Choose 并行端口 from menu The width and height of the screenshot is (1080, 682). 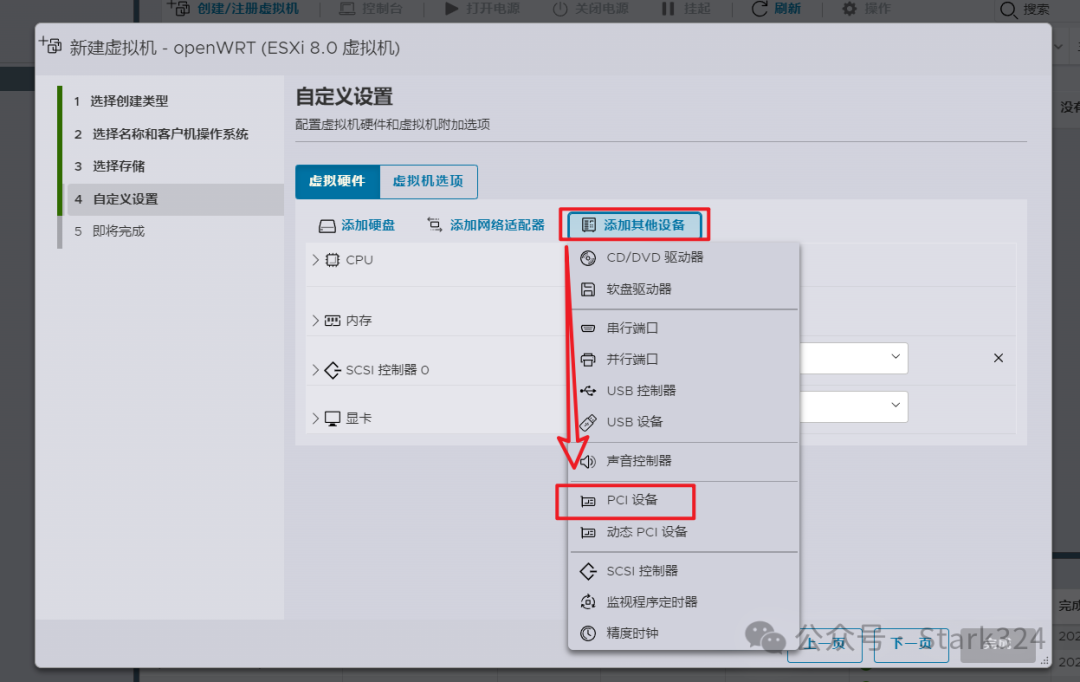click(685, 360)
